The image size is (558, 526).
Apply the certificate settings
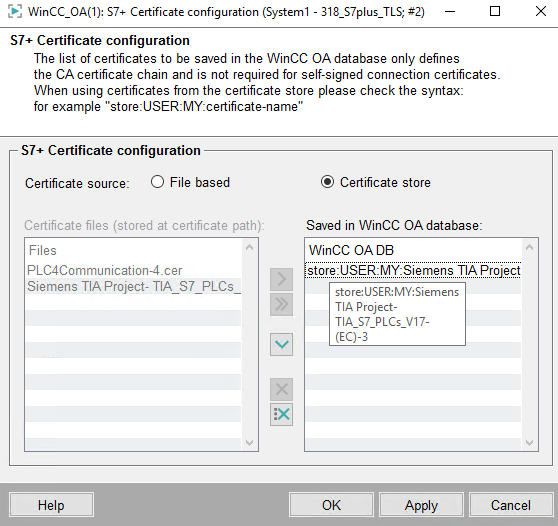tap(421, 505)
